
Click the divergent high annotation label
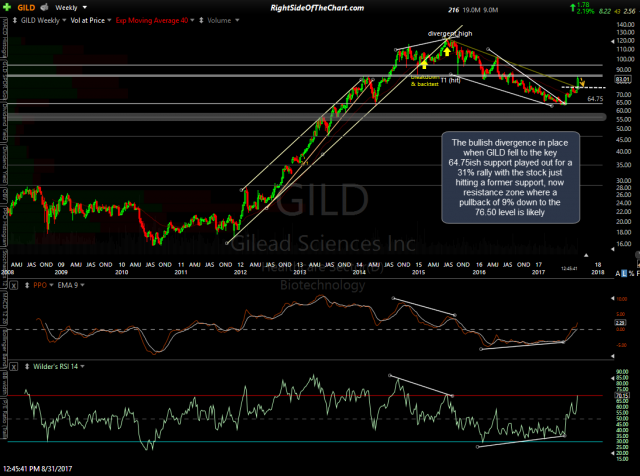coord(450,33)
